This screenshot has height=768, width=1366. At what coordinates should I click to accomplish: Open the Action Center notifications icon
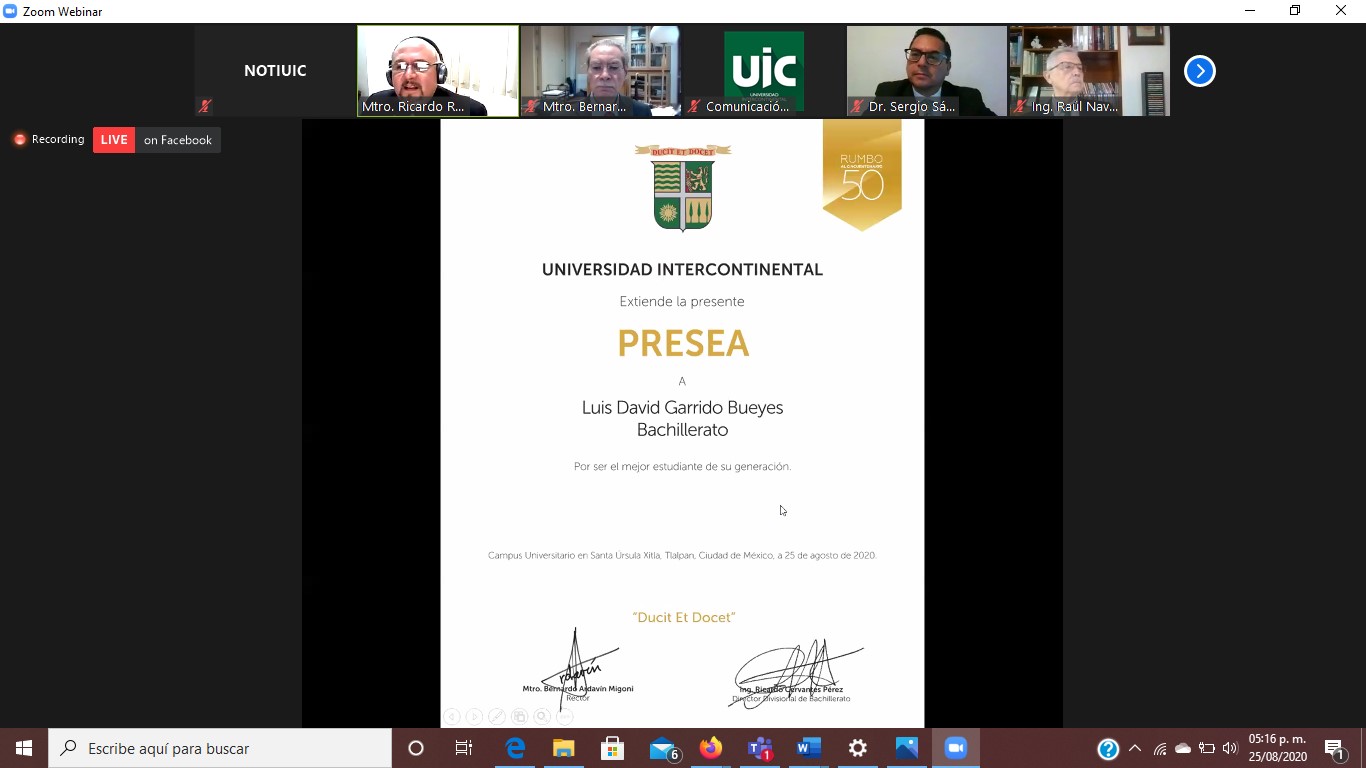[x=1335, y=748]
